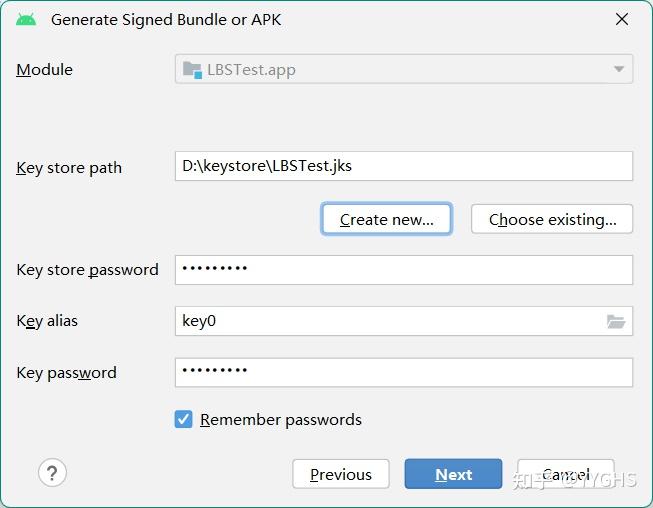The width and height of the screenshot is (653, 508).
Task: Click the Create new... keystore button
Action: (x=386, y=219)
